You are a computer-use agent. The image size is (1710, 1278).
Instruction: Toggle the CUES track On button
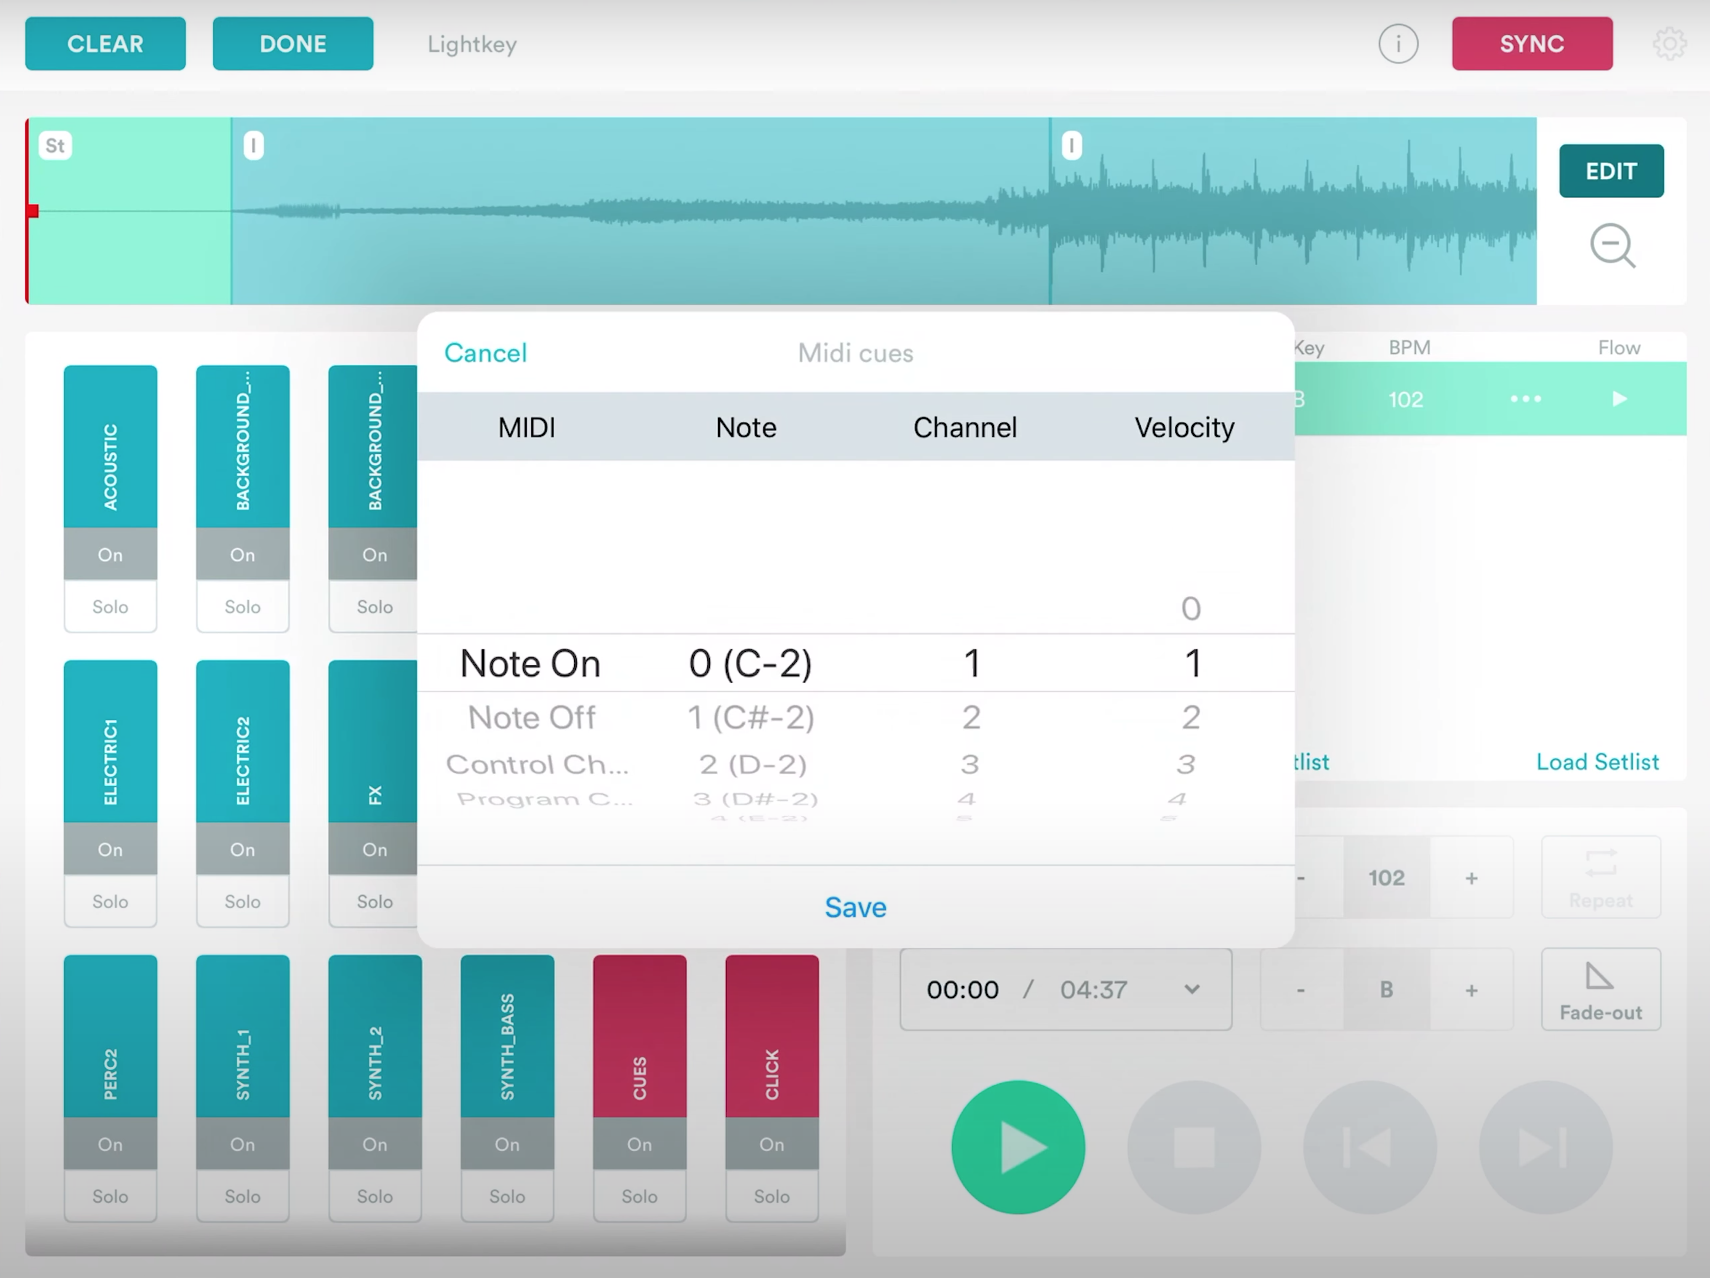(x=639, y=1144)
